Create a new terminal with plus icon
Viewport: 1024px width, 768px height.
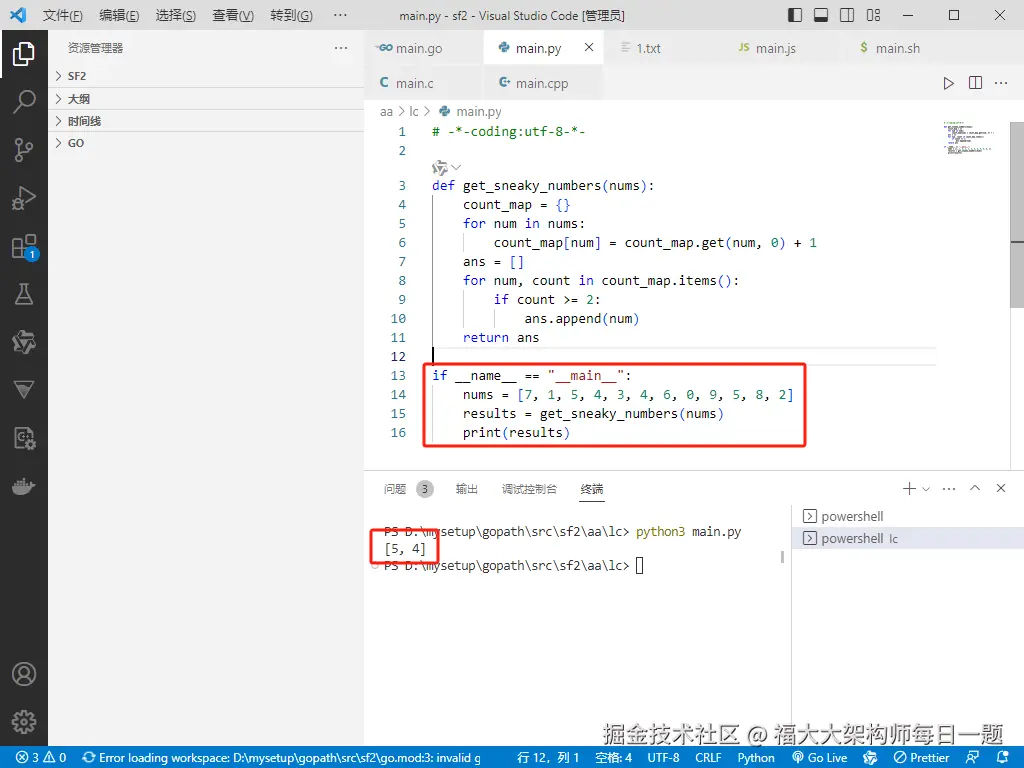click(908, 488)
